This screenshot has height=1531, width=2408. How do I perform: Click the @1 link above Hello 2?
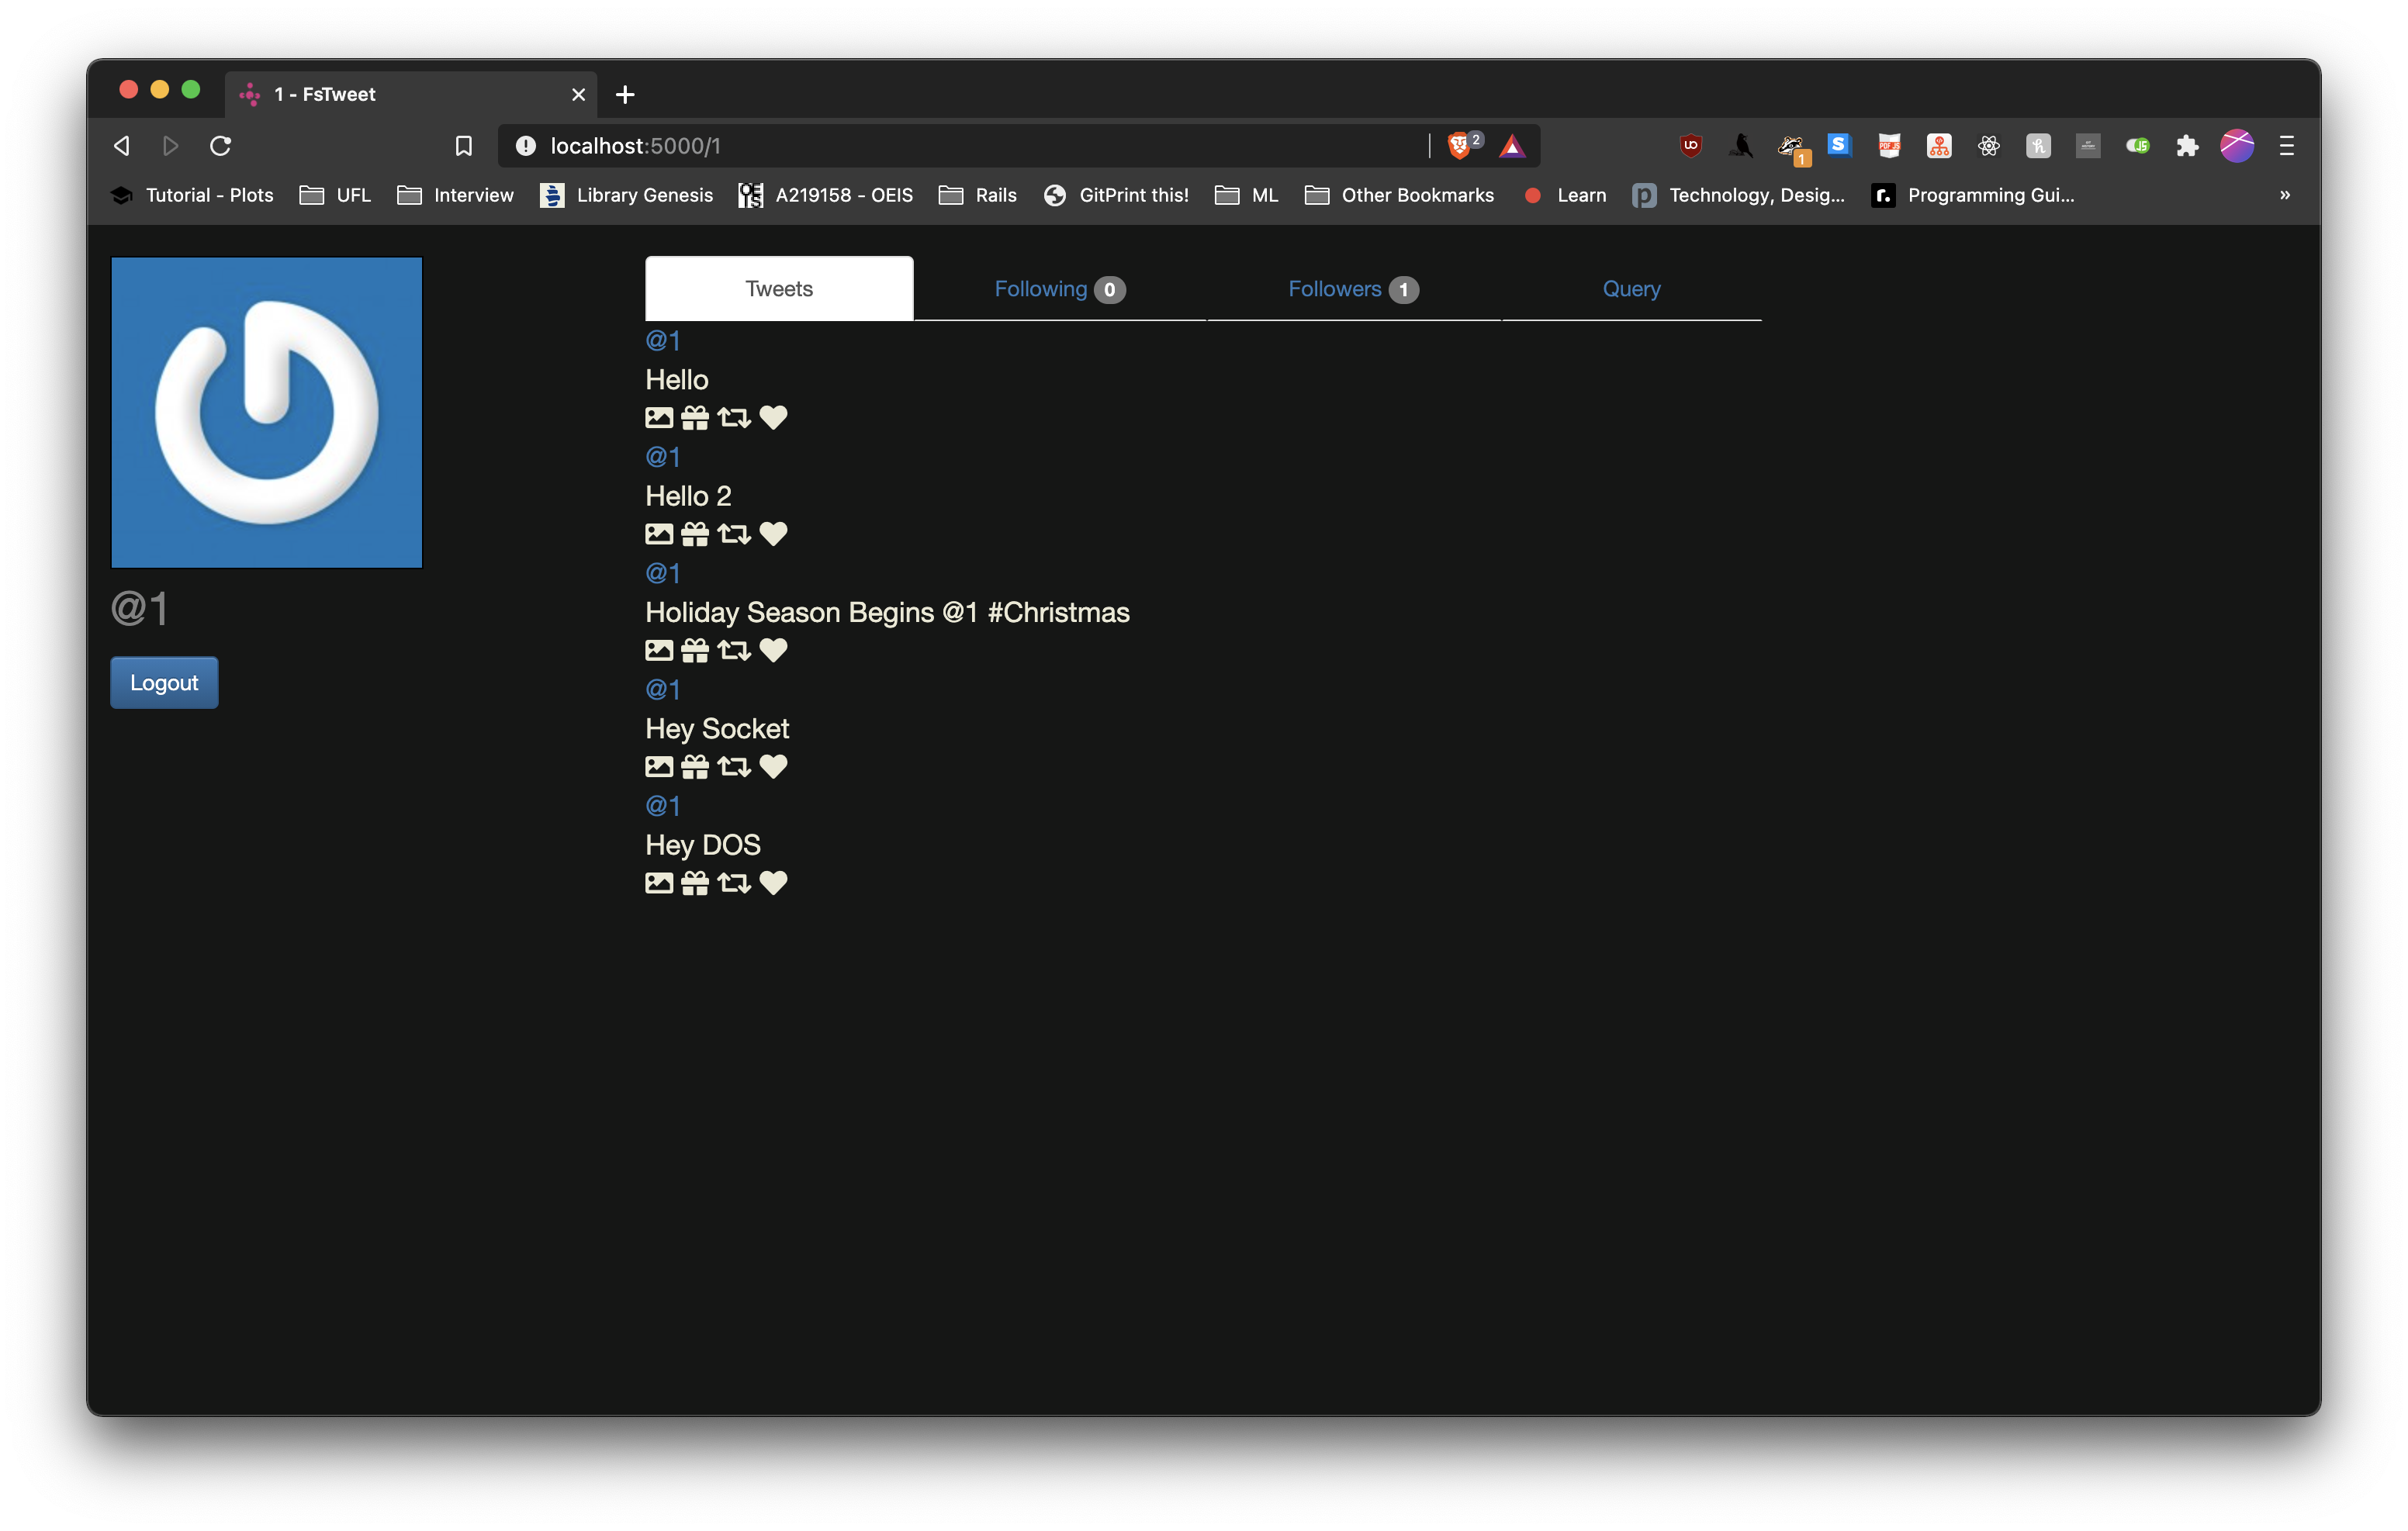(x=662, y=457)
